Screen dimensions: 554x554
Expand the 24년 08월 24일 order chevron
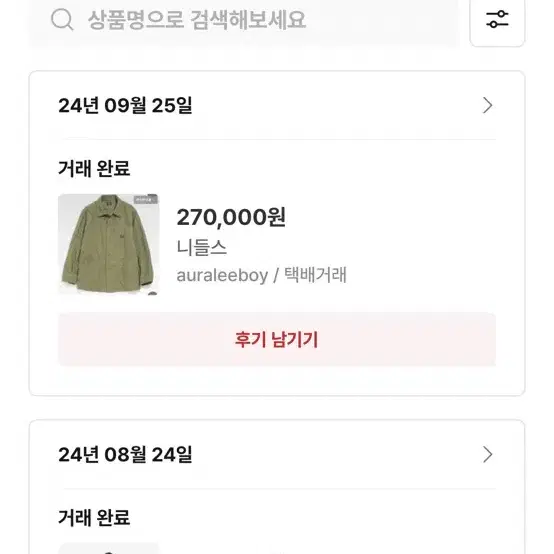[x=488, y=454]
